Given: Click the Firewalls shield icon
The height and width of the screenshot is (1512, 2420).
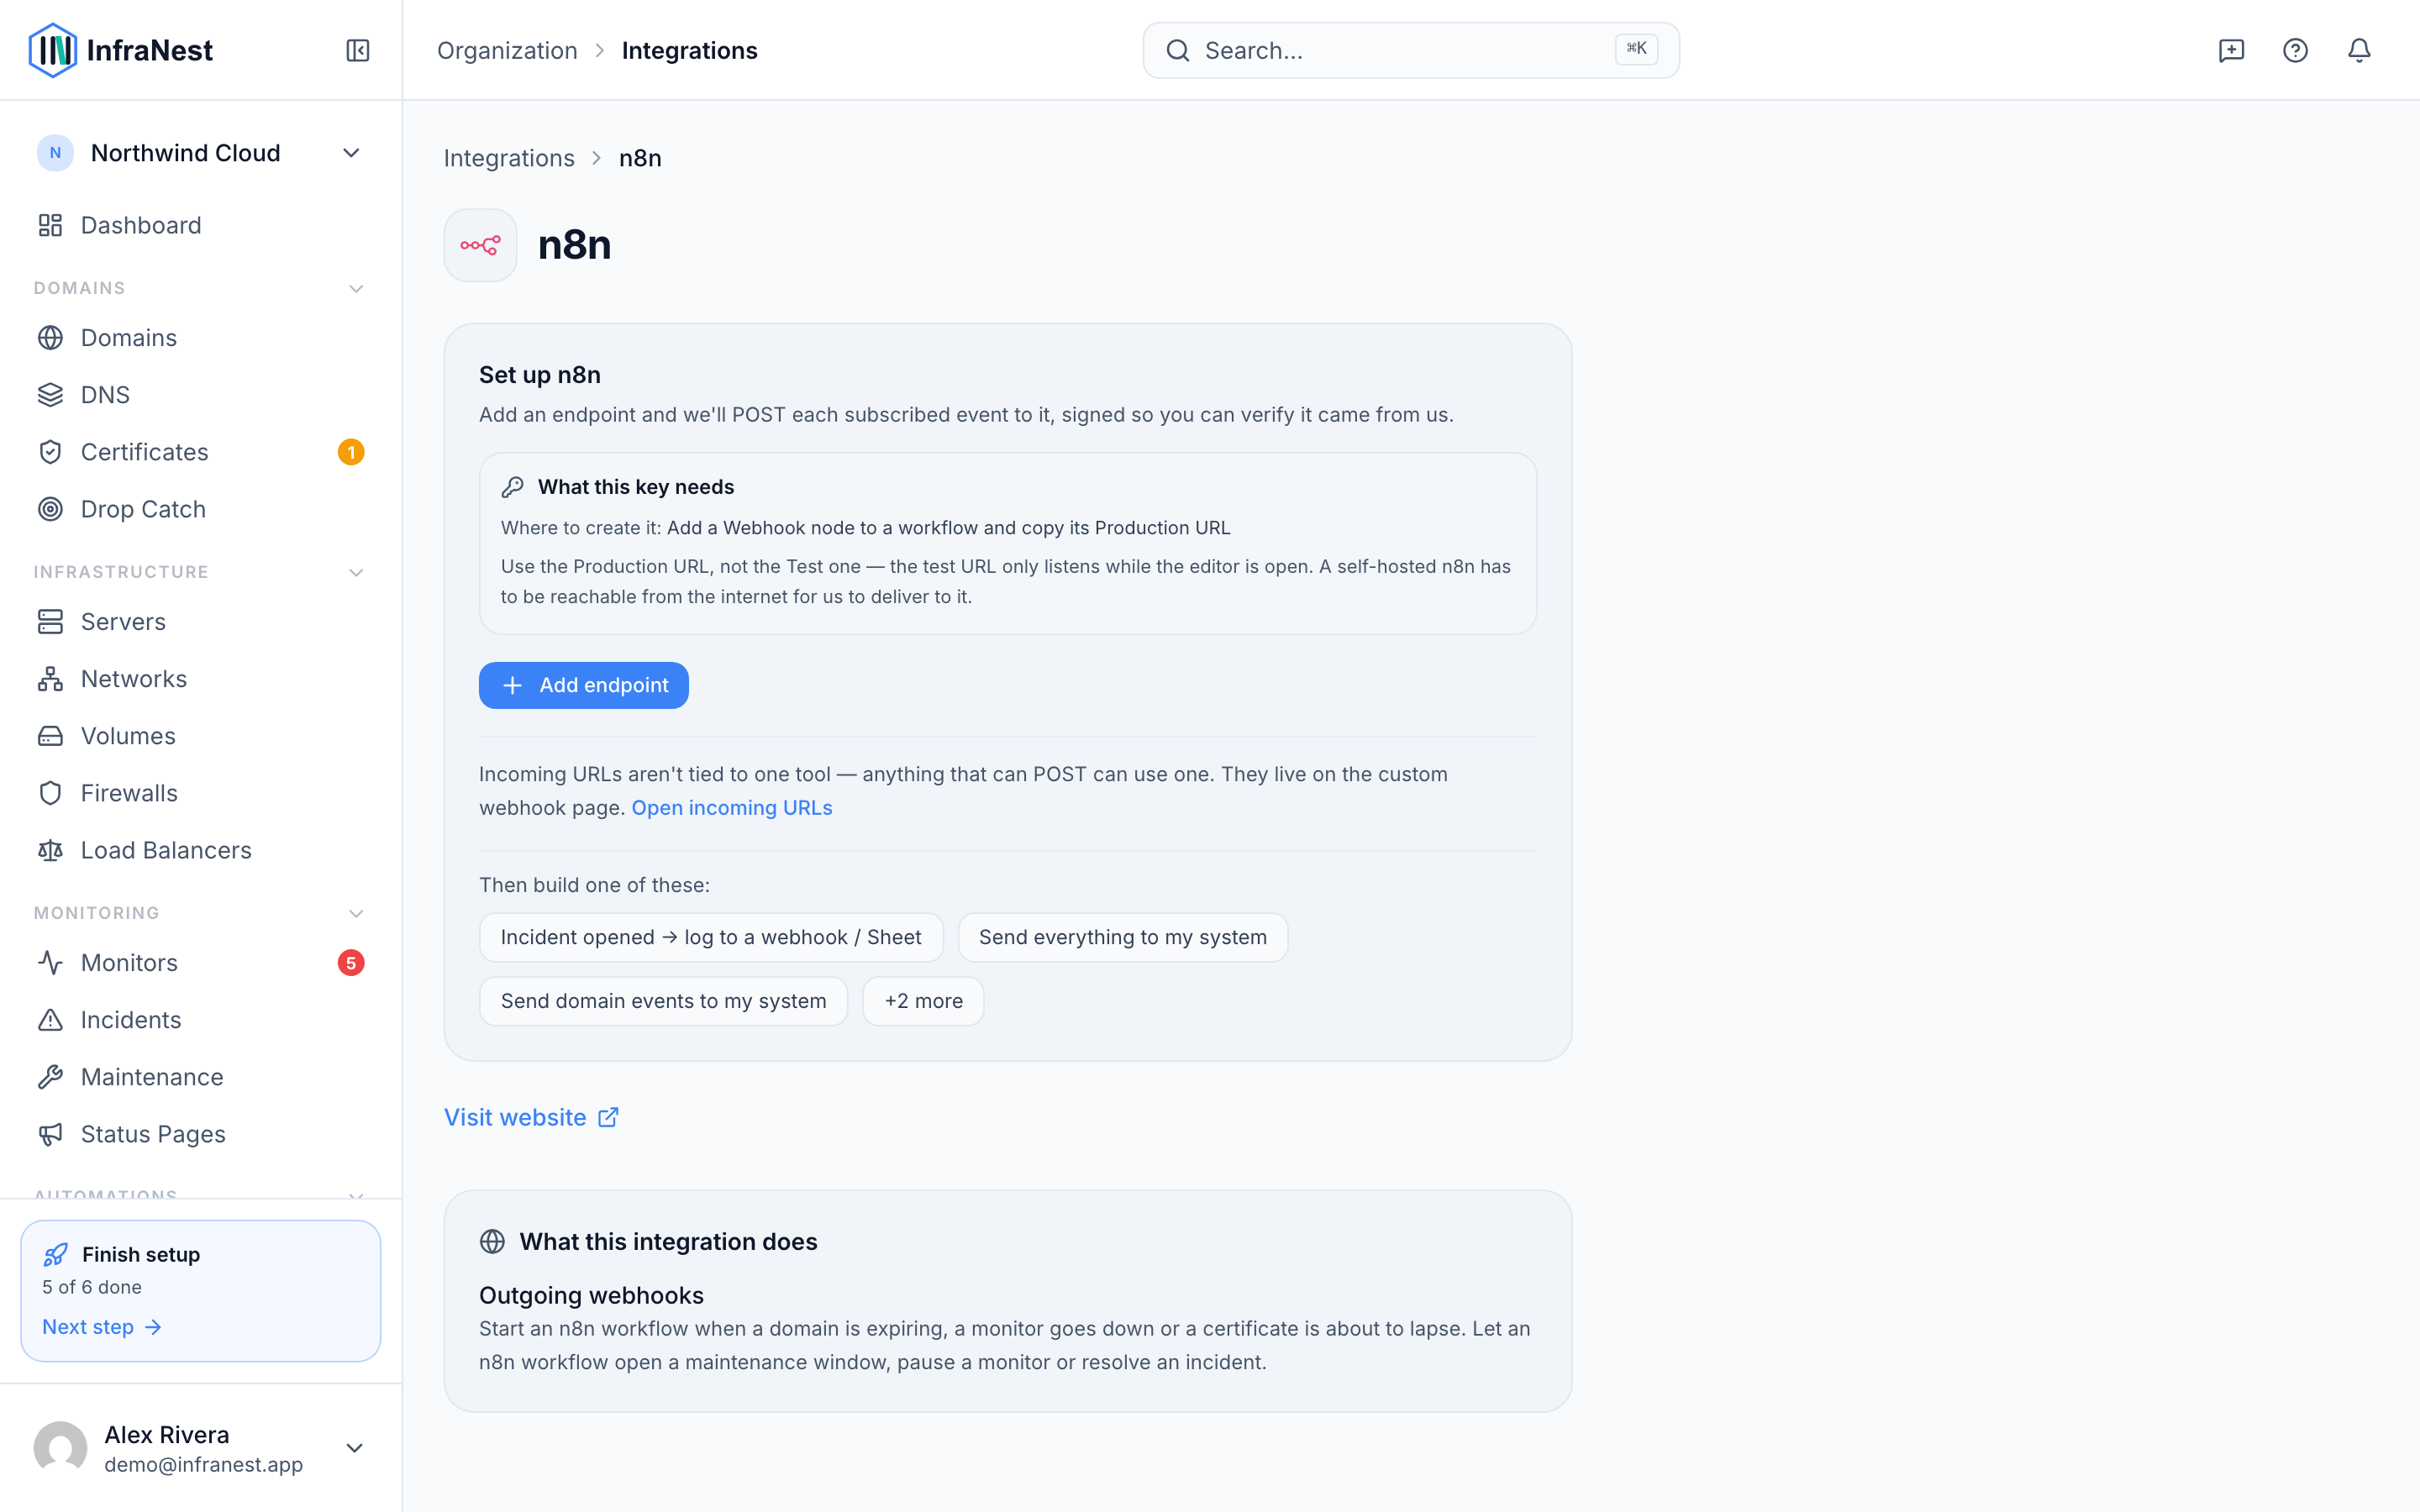Looking at the screenshot, I should coord(50,793).
